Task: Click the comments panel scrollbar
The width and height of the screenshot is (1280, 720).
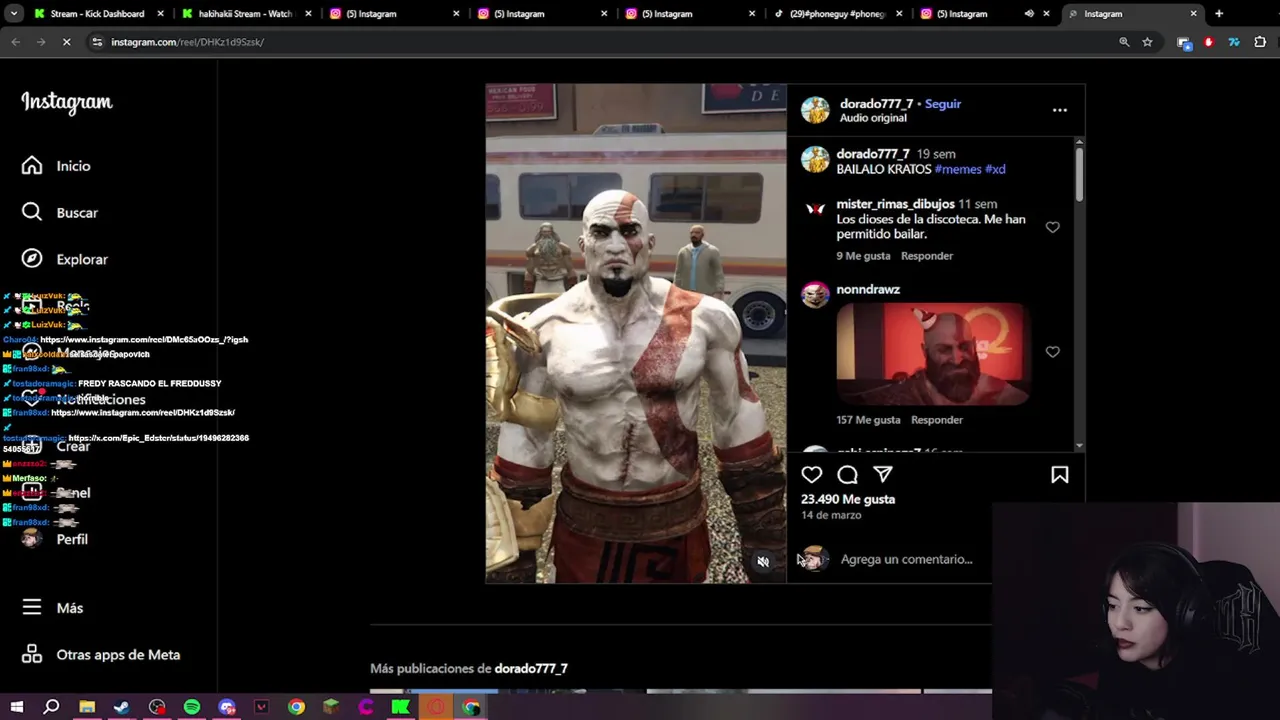Action: tap(1079, 175)
